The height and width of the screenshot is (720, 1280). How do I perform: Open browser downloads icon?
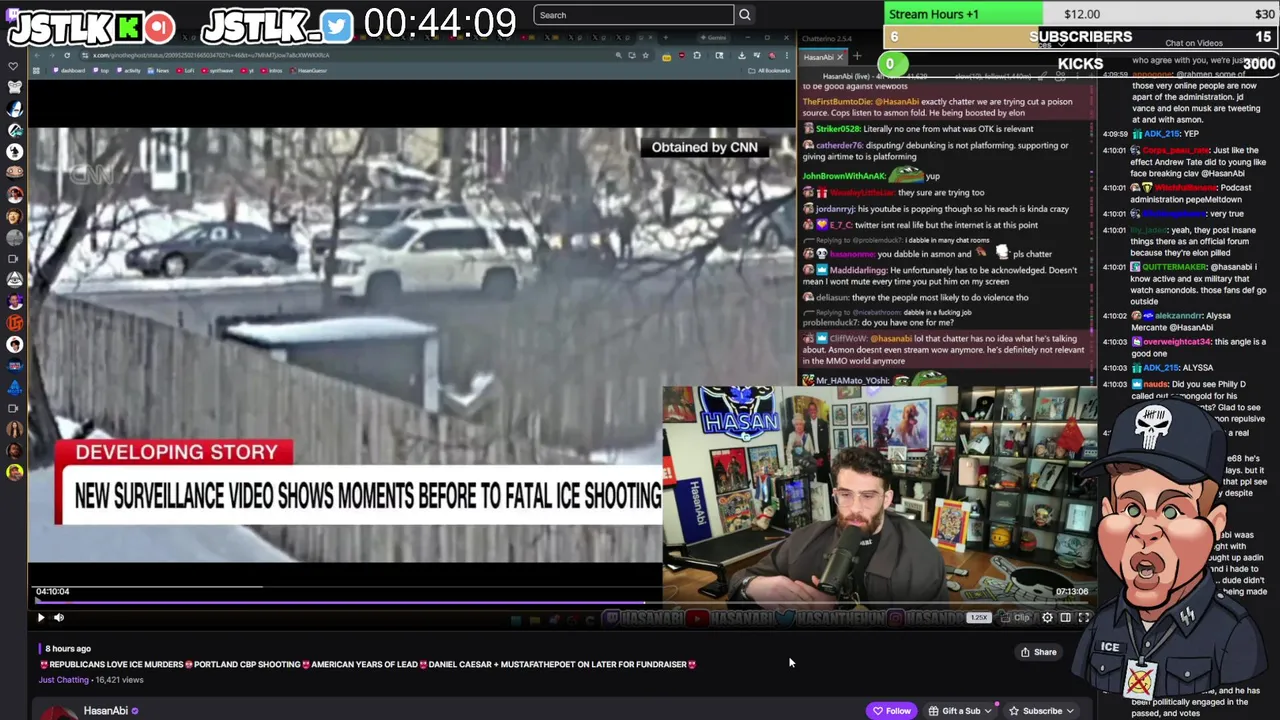[x=742, y=55]
